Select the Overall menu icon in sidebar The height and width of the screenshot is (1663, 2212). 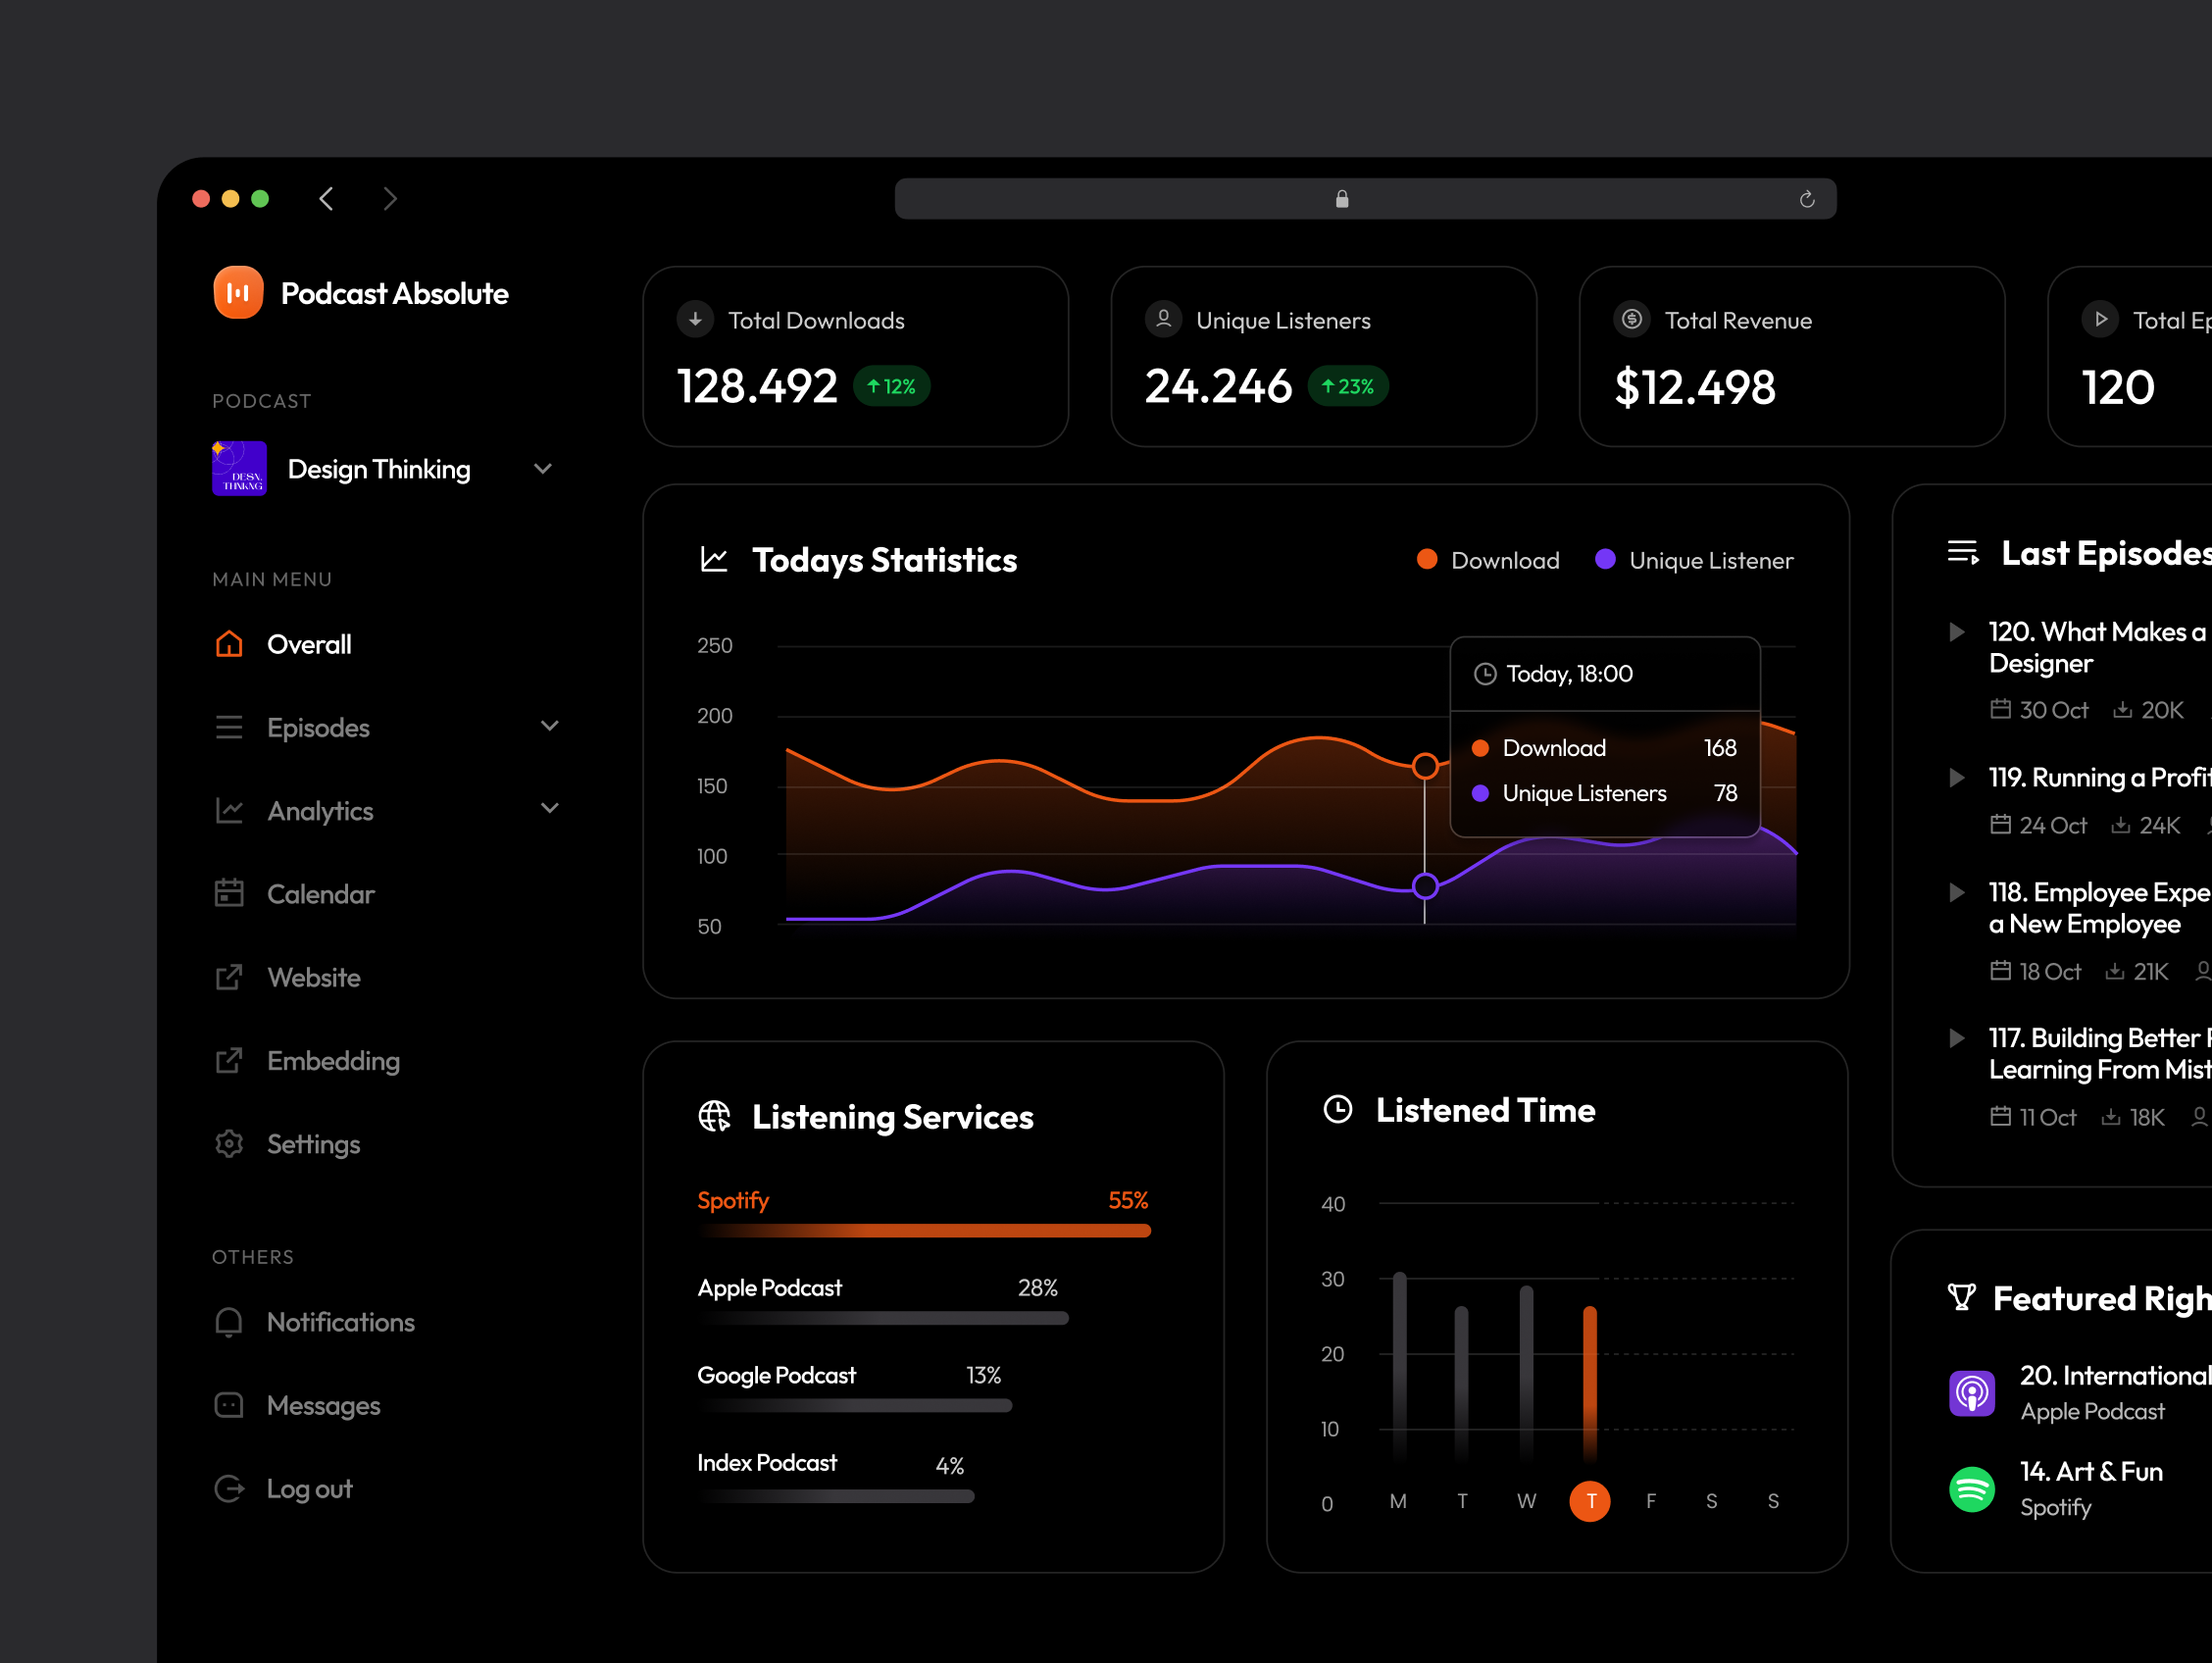[229, 644]
